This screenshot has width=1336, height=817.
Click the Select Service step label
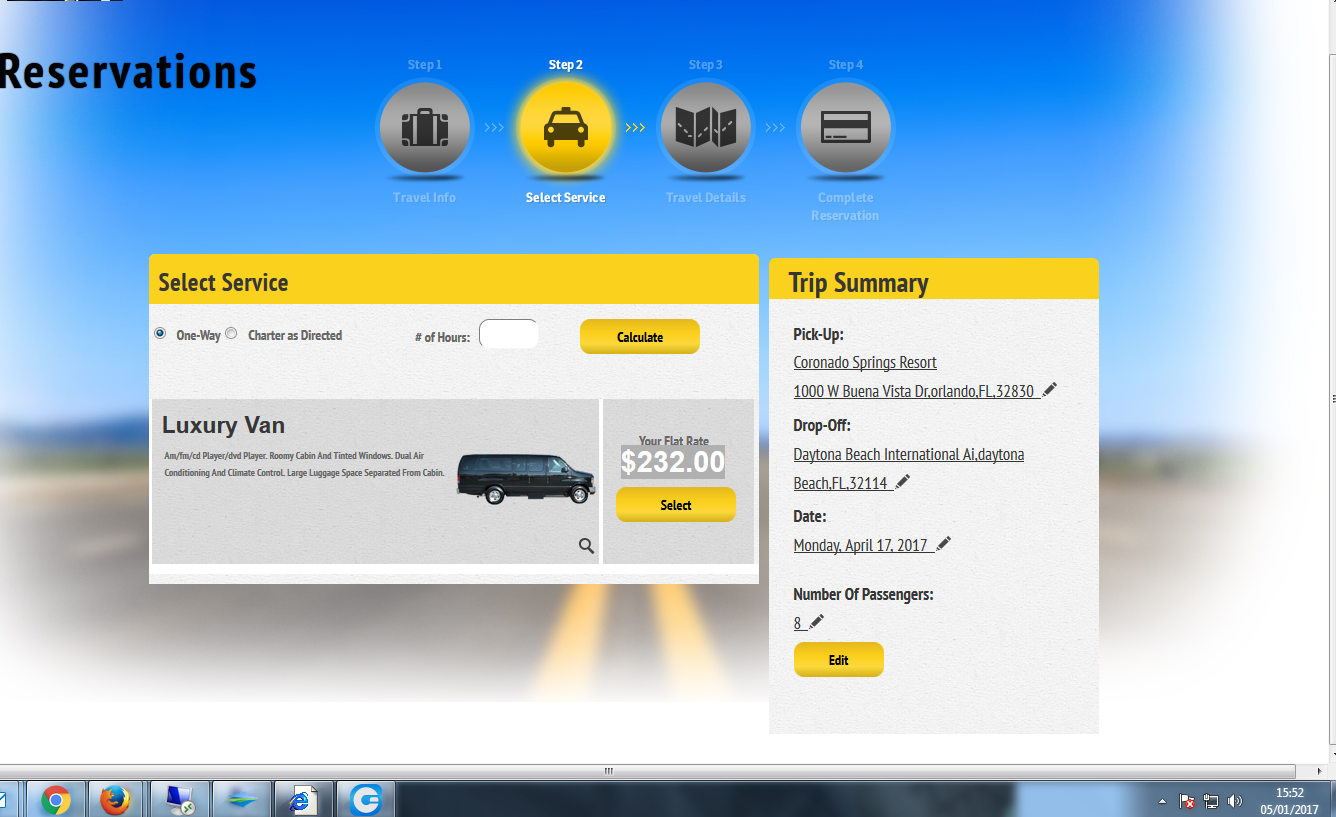click(566, 198)
